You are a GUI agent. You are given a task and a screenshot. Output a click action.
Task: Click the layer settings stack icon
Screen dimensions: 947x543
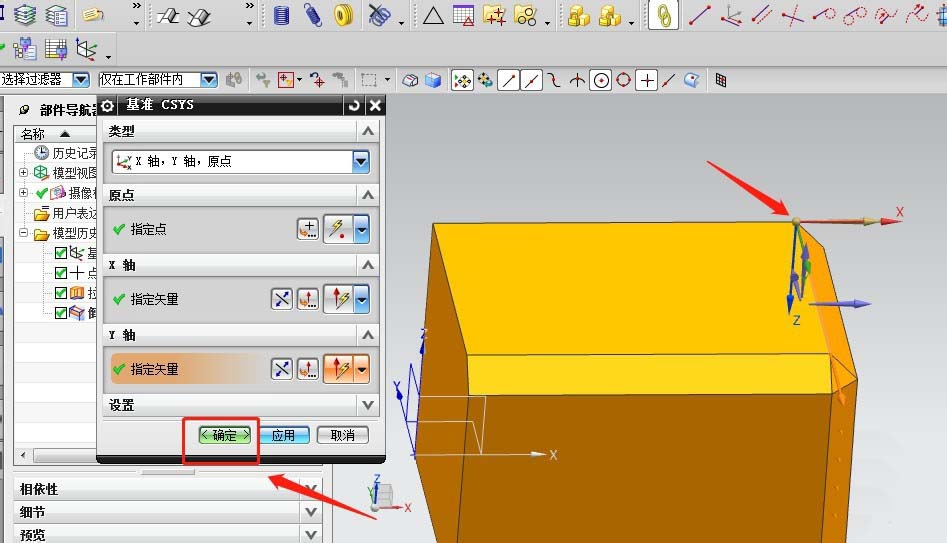(x=25, y=14)
